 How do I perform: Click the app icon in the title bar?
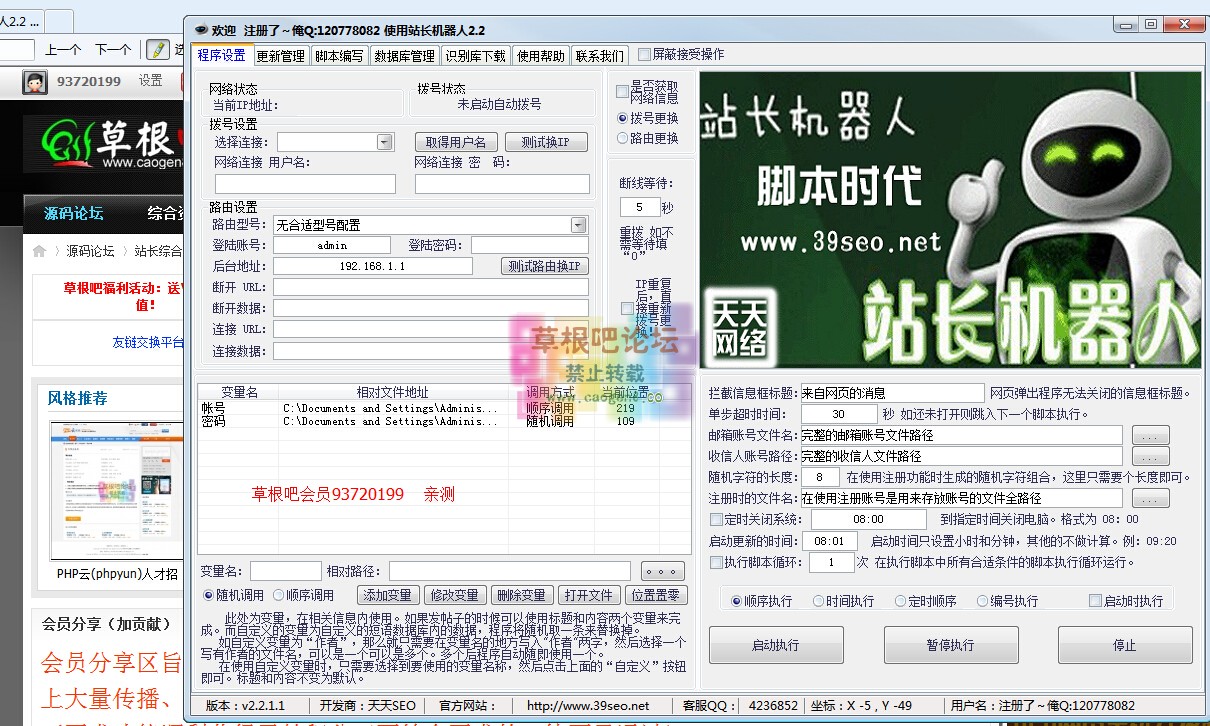tap(200, 30)
